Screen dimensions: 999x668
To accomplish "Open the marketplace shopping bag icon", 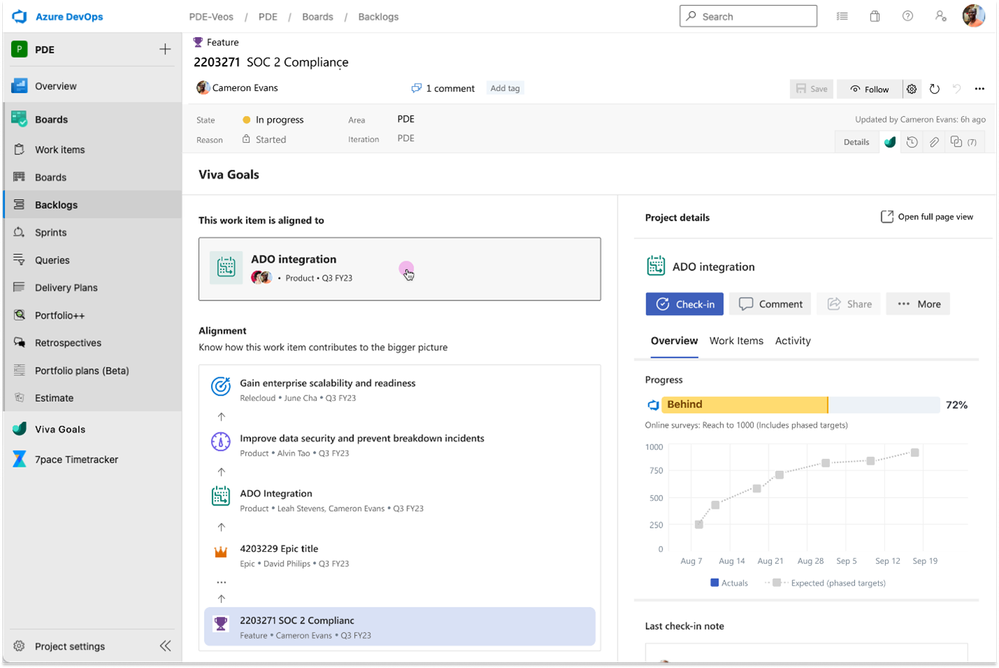I will point(875,17).
